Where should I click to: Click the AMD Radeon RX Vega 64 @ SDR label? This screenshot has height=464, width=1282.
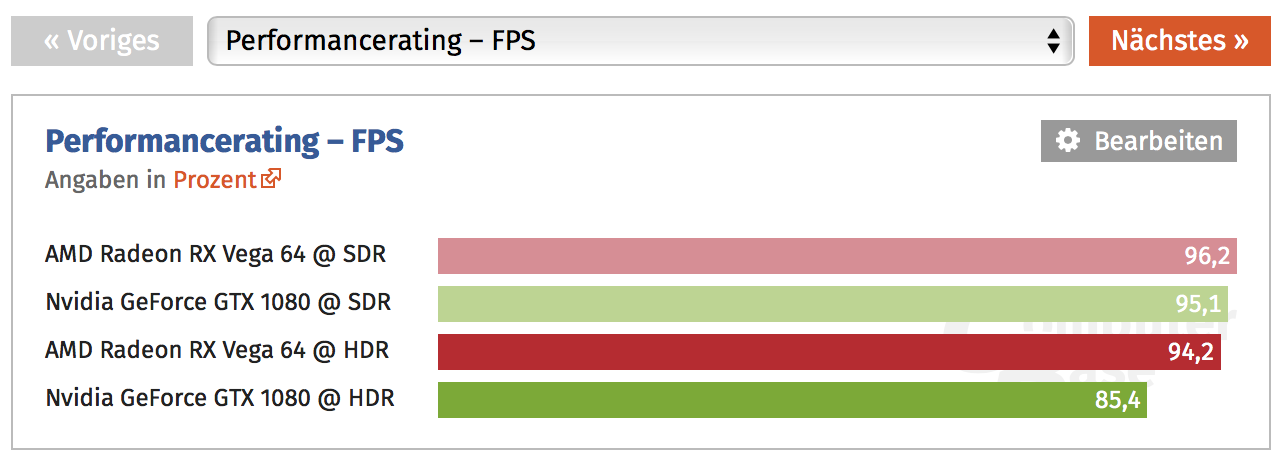[215, 254]
